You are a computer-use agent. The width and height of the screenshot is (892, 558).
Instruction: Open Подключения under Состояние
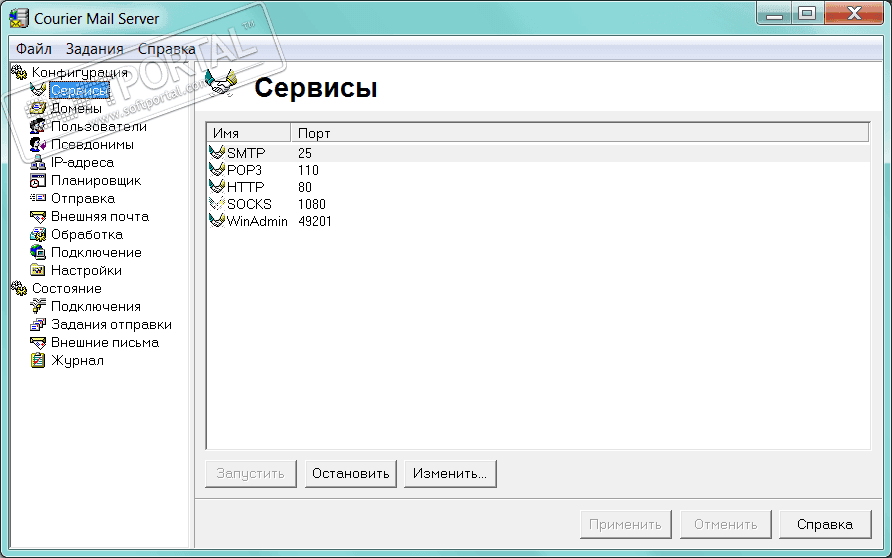(x=96, y=306)
